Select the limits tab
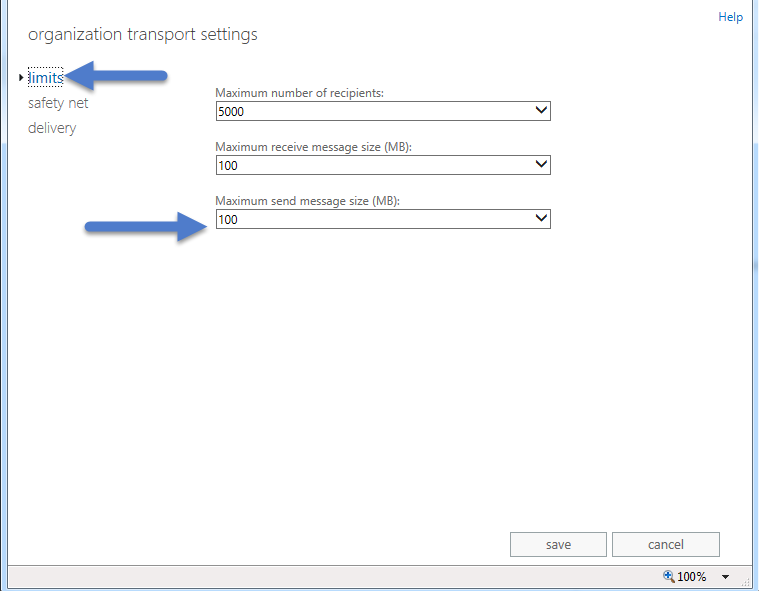The height and width of the screenshot is (591, 759). tap(46, 77)
